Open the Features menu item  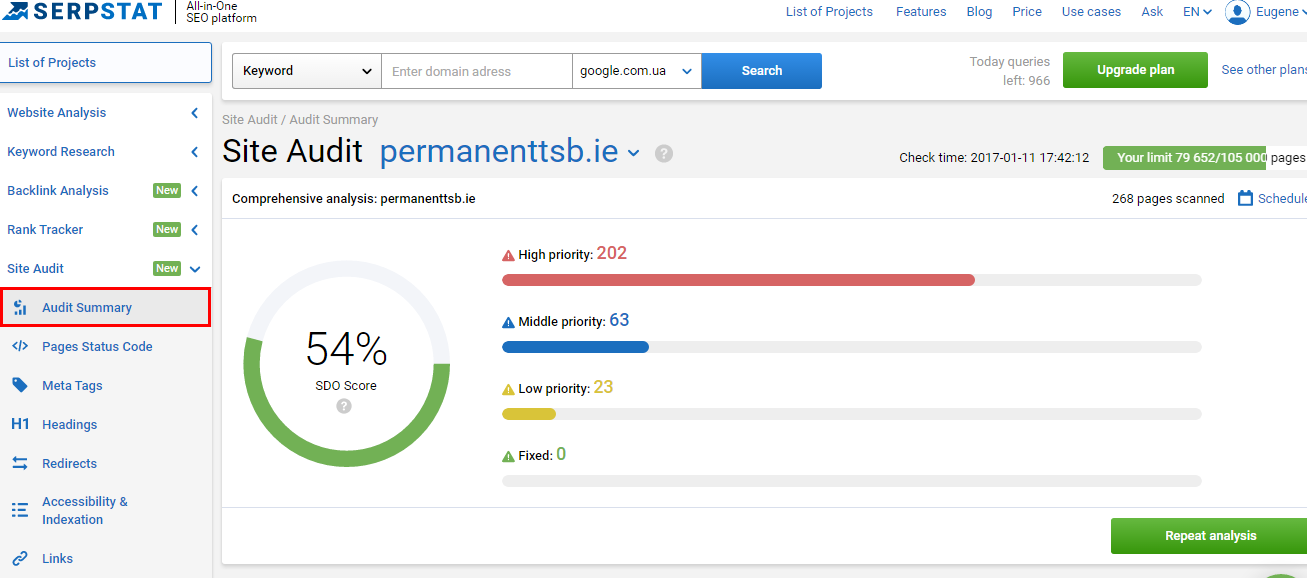pyautogui.click(x=921, y=12)
